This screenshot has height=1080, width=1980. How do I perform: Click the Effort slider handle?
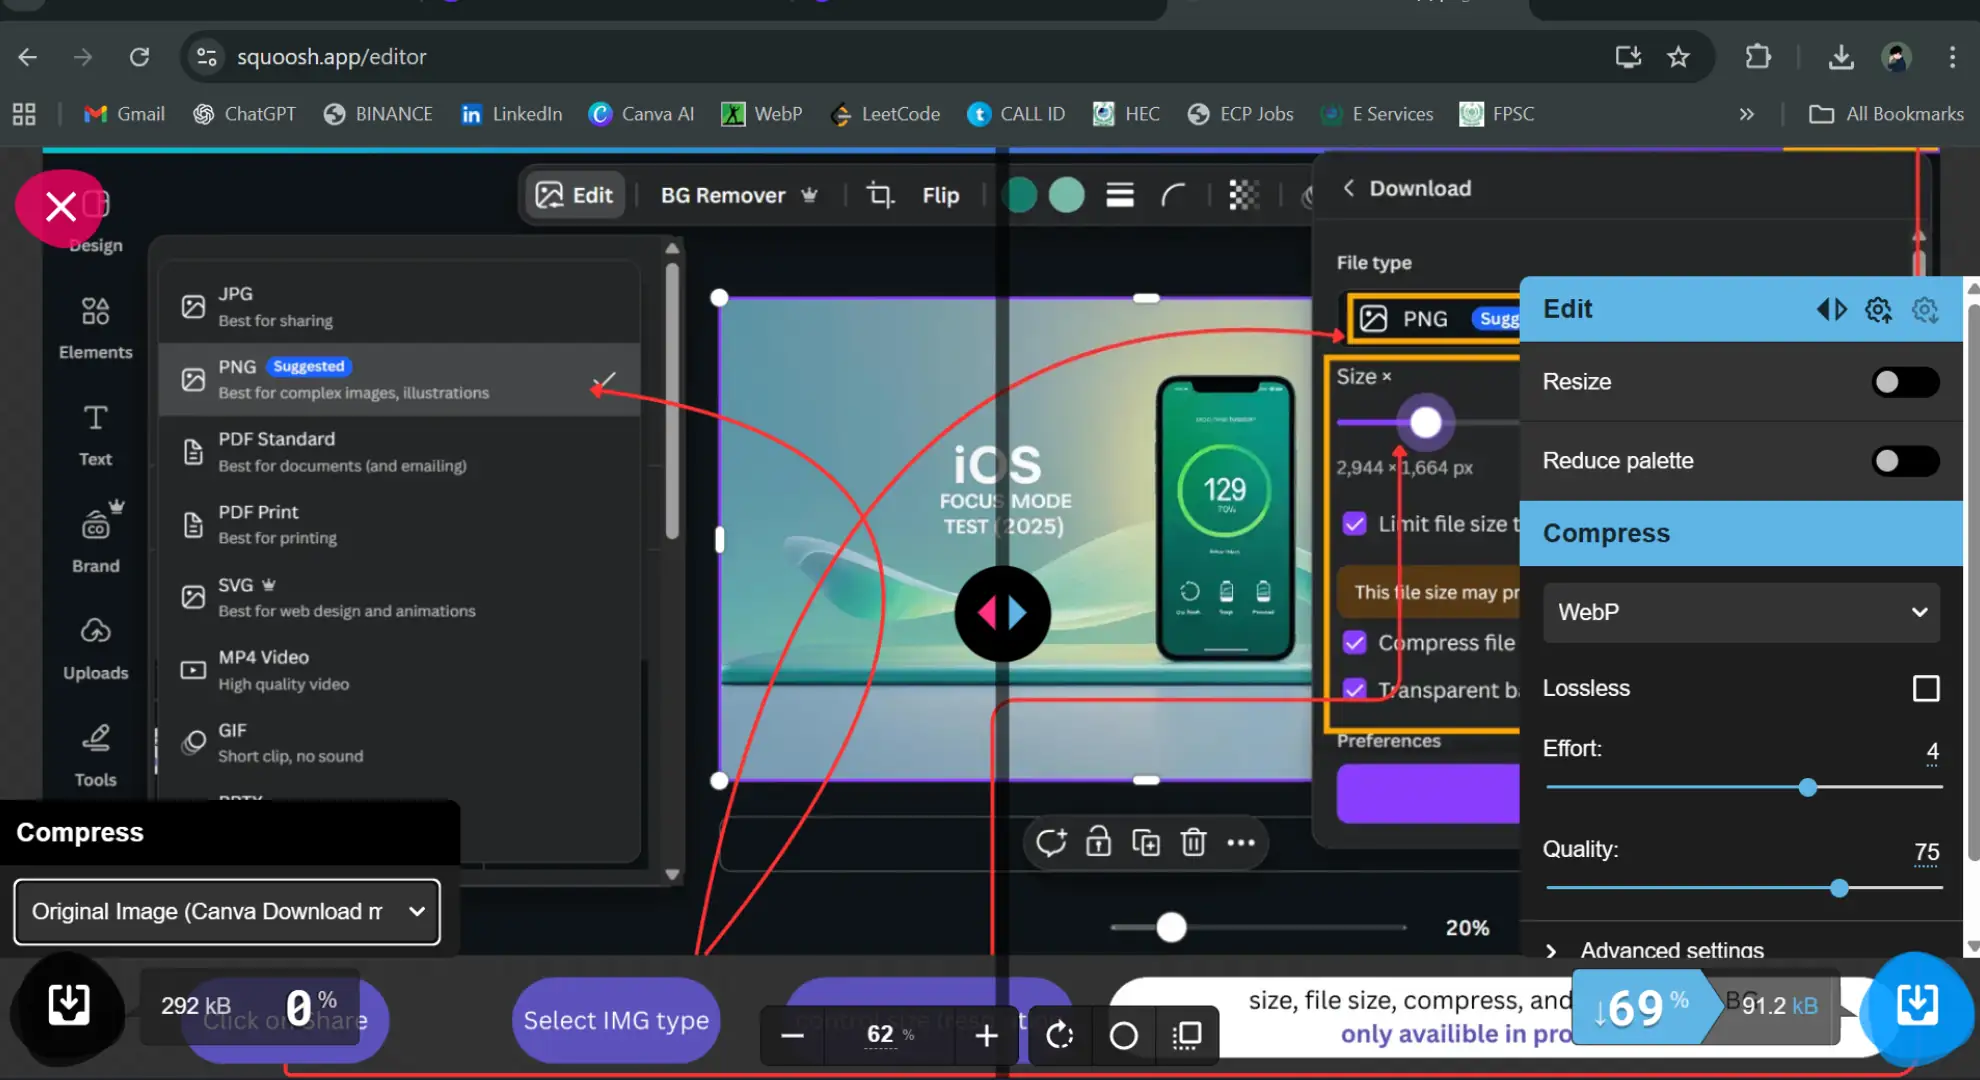point(1807,788)
